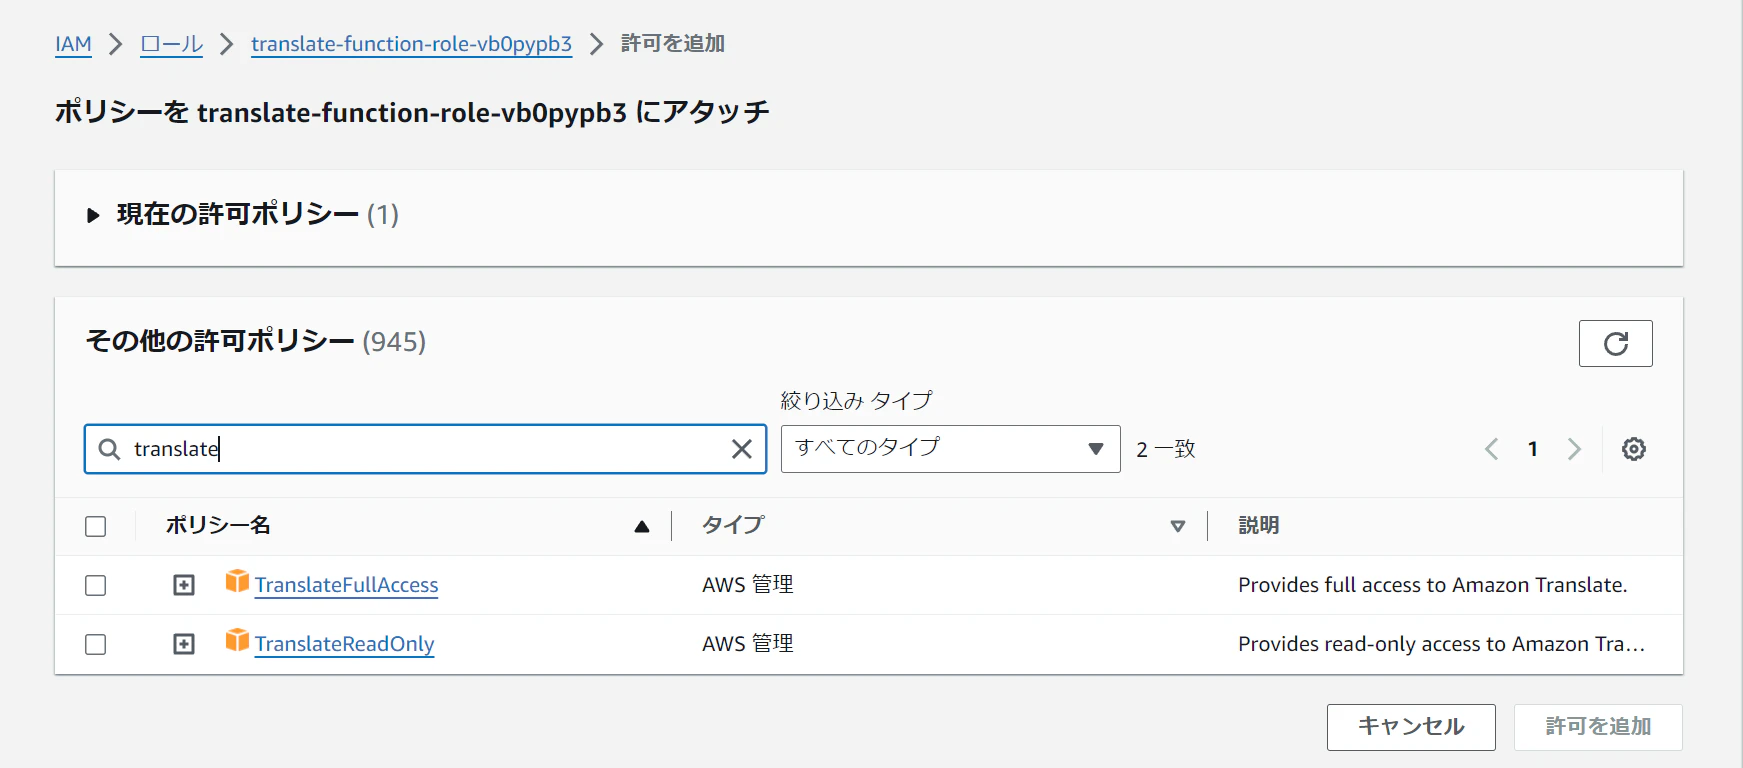Click AWS 管理 type in TranslateFullAccess row
The width and height of the screenshot is (1743, 768).
tap(748, 585)
